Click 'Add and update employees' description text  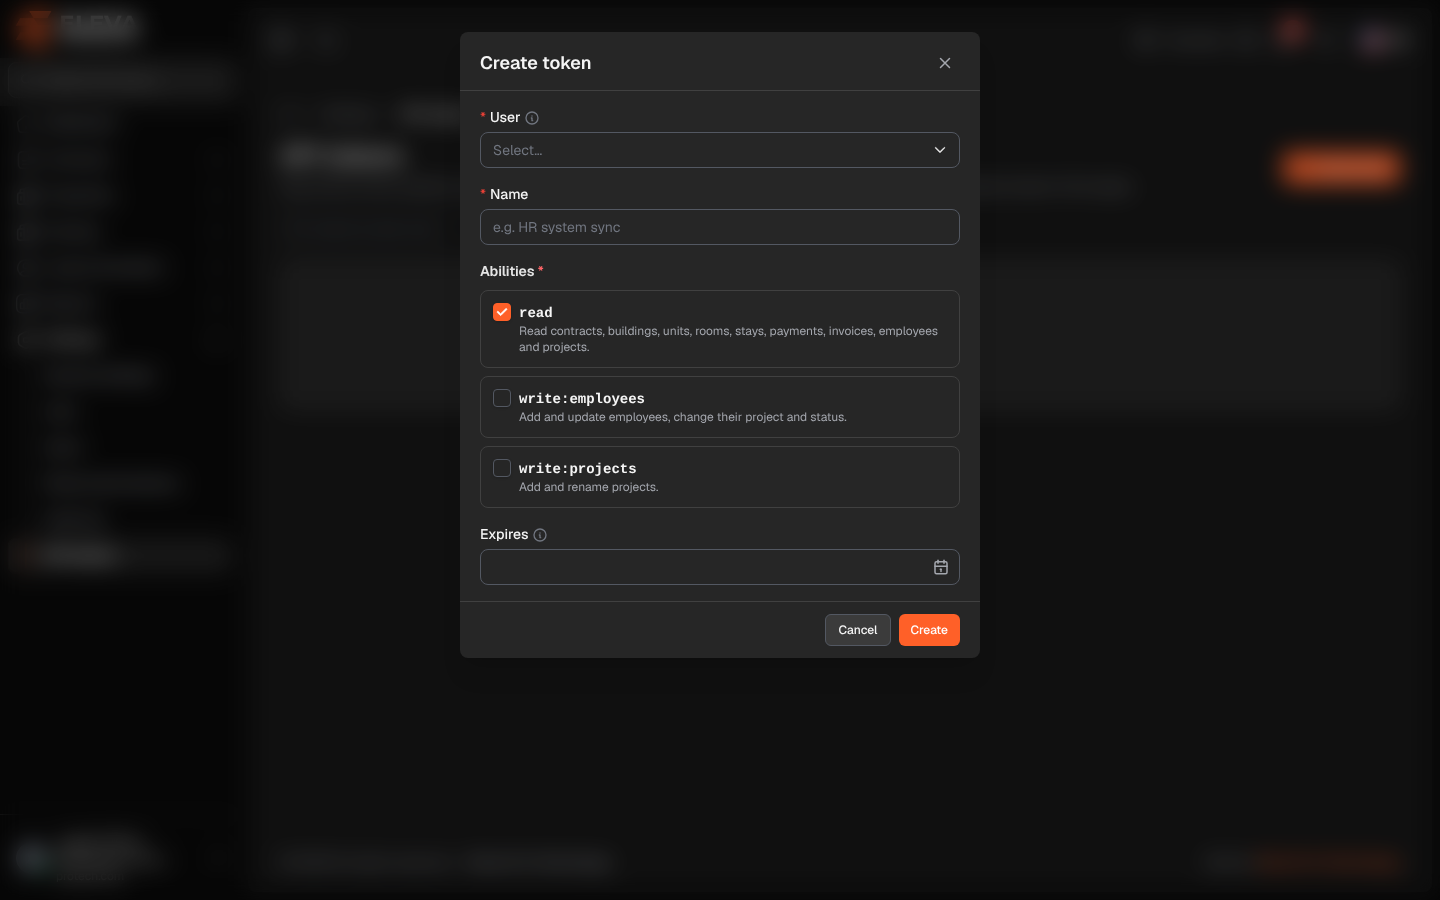(x=683, y=417)
